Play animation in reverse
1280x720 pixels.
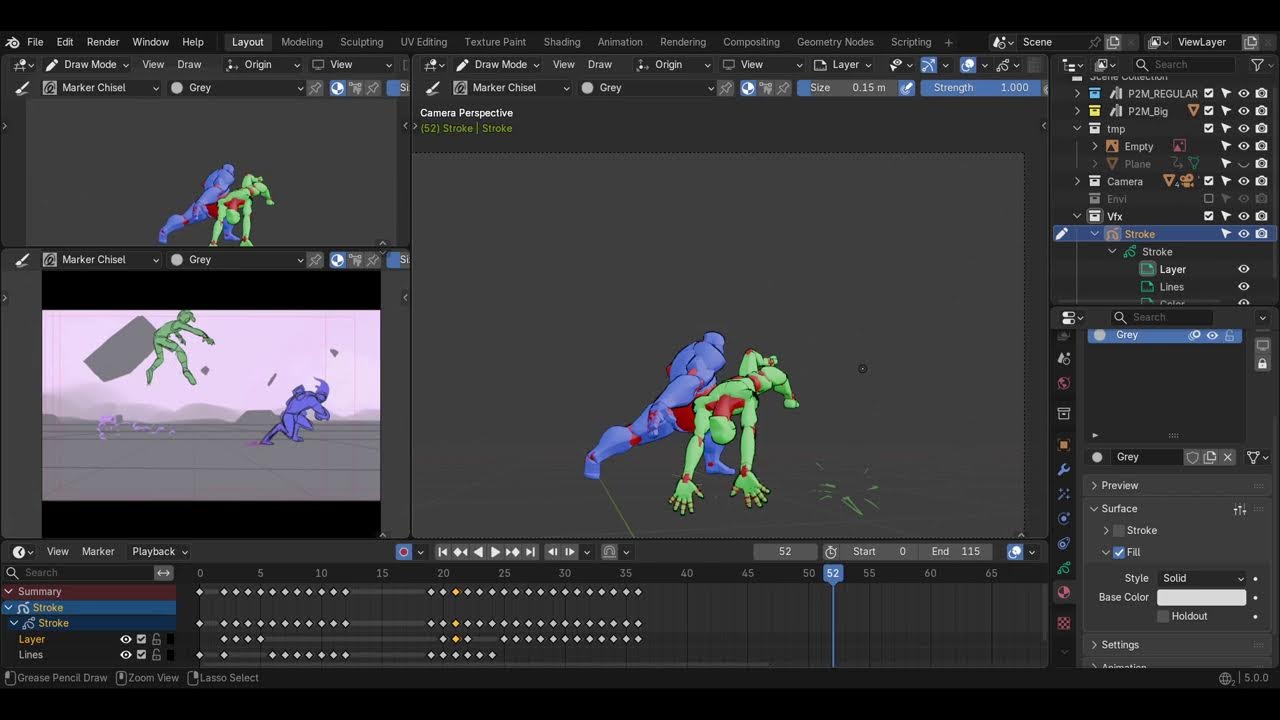(x=477, y=551)
